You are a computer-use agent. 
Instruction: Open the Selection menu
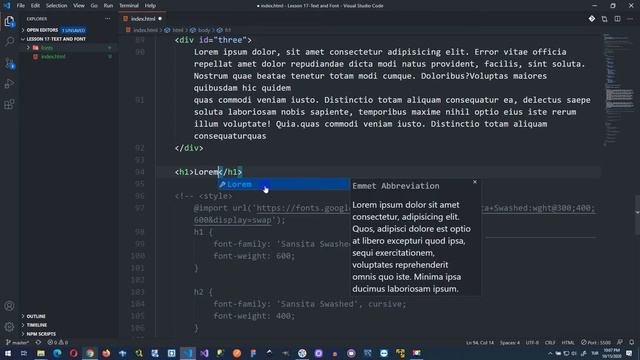[56, 6]
